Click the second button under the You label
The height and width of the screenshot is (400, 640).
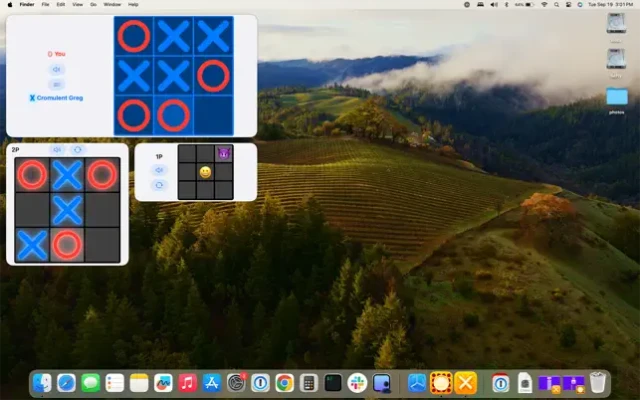click(x=57, y=84)
